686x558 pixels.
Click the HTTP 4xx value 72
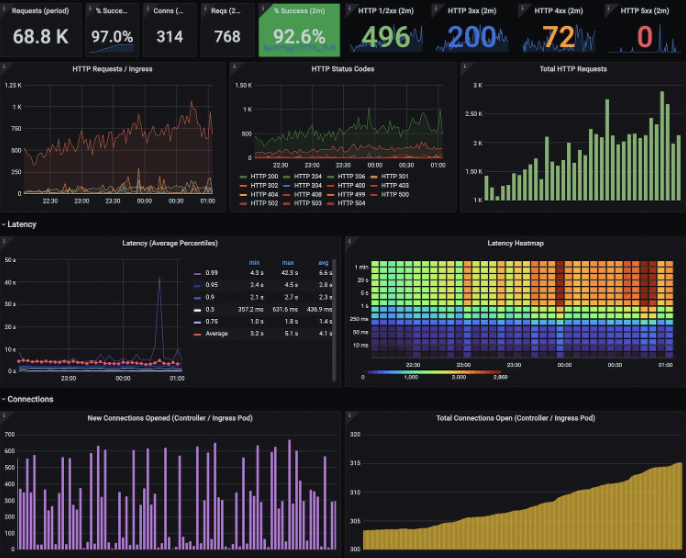click(x=558, y=37)
